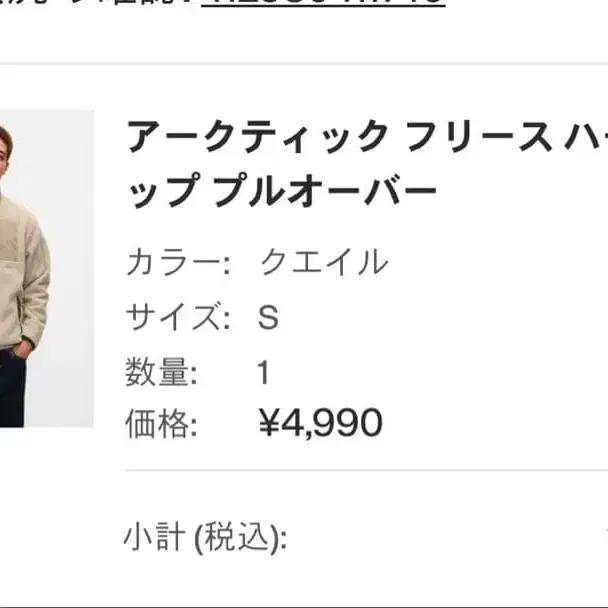The height and width of the screenshot is (608, 608).
Task: Click the horizontal separator above product card
Action: pos(304,64)
